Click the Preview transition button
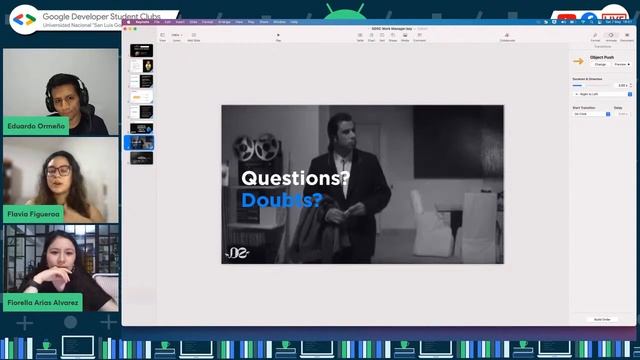The width and height of the screenshot is (640, 360). 622,64
